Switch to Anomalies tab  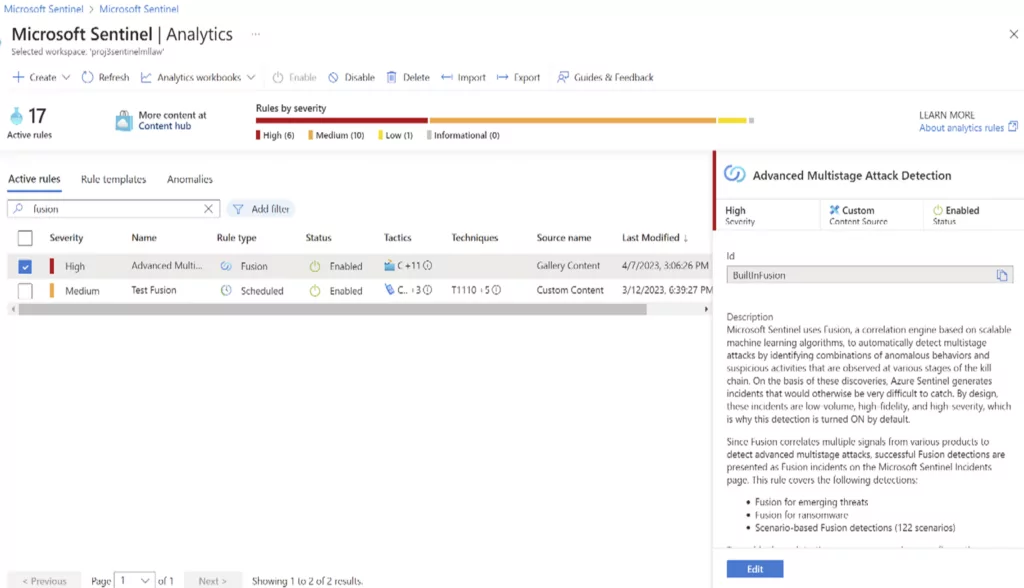[189, 179]
